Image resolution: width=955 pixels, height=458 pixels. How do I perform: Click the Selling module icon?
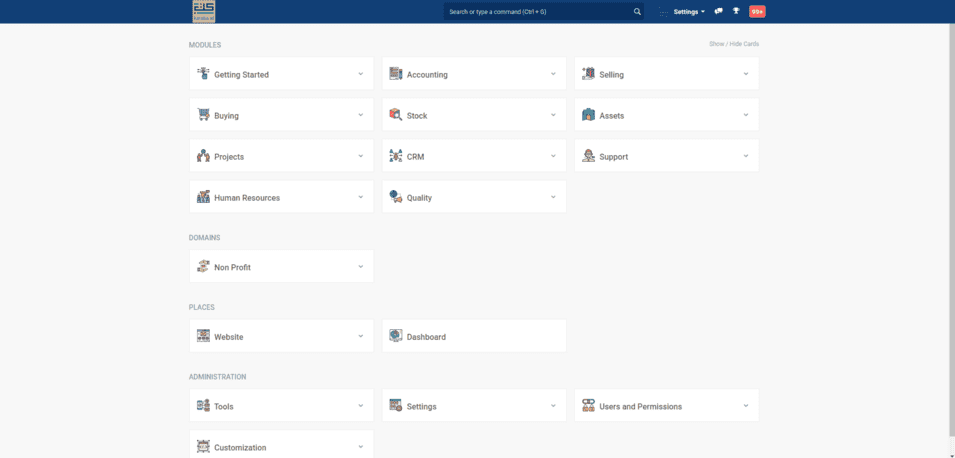pos(588,74)
